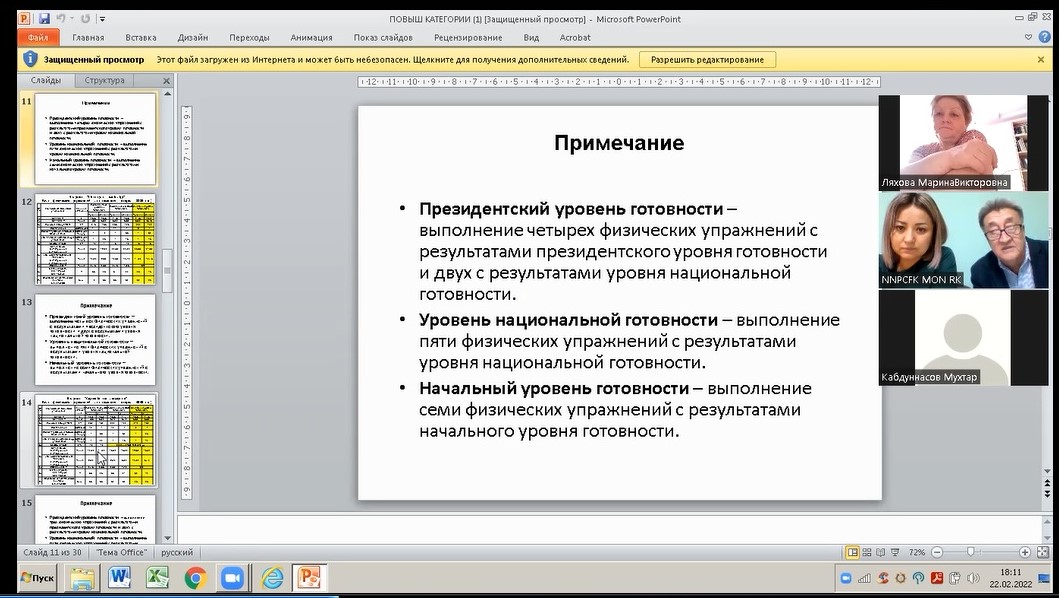Screen dimensions: 1059x598
Task: Open Google Chrome from the taskbar
Action: click(195, 578)
